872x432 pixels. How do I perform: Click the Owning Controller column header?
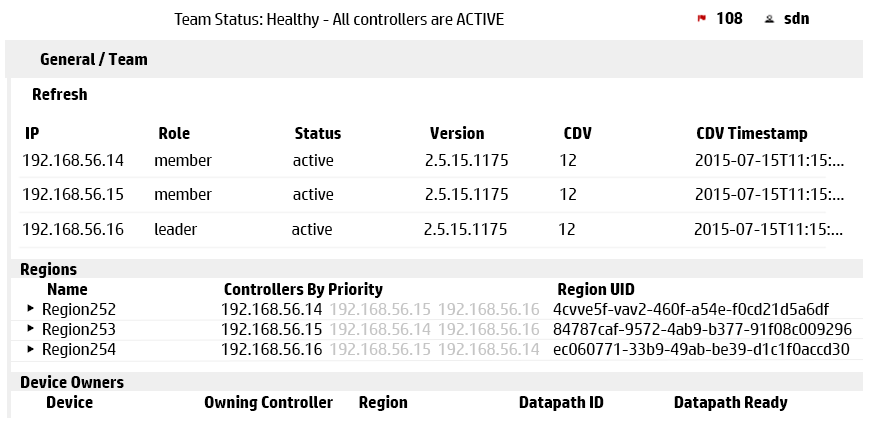[269, 403]
